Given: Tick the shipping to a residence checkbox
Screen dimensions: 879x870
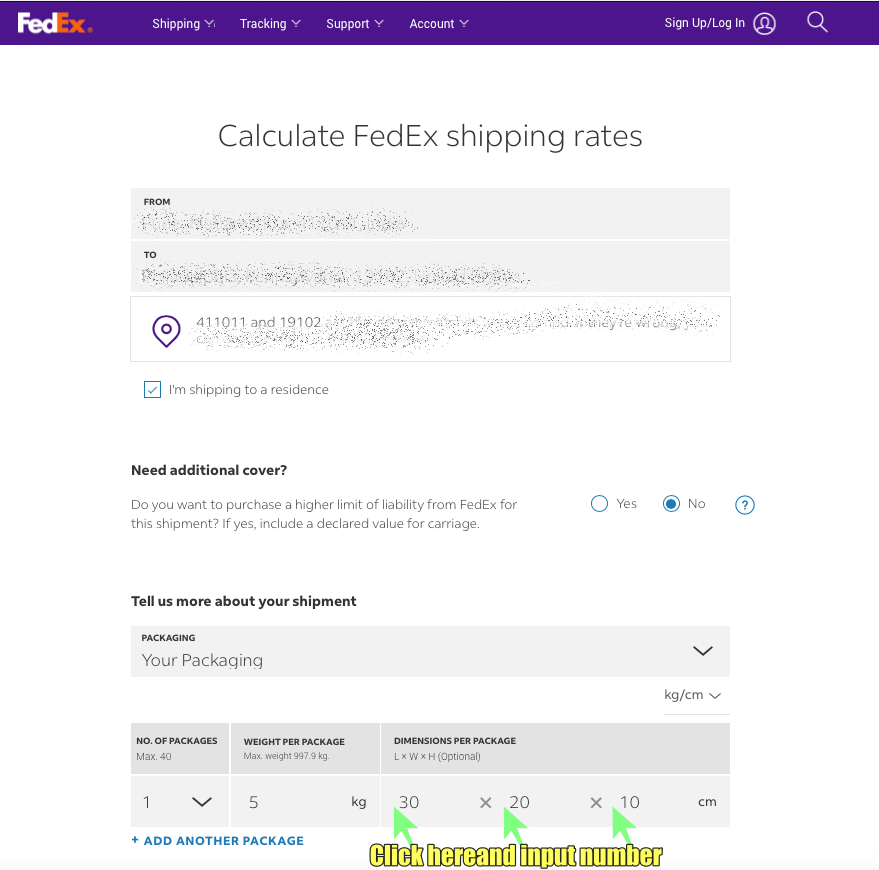Looking at the screenshot, I should point(152,390).
